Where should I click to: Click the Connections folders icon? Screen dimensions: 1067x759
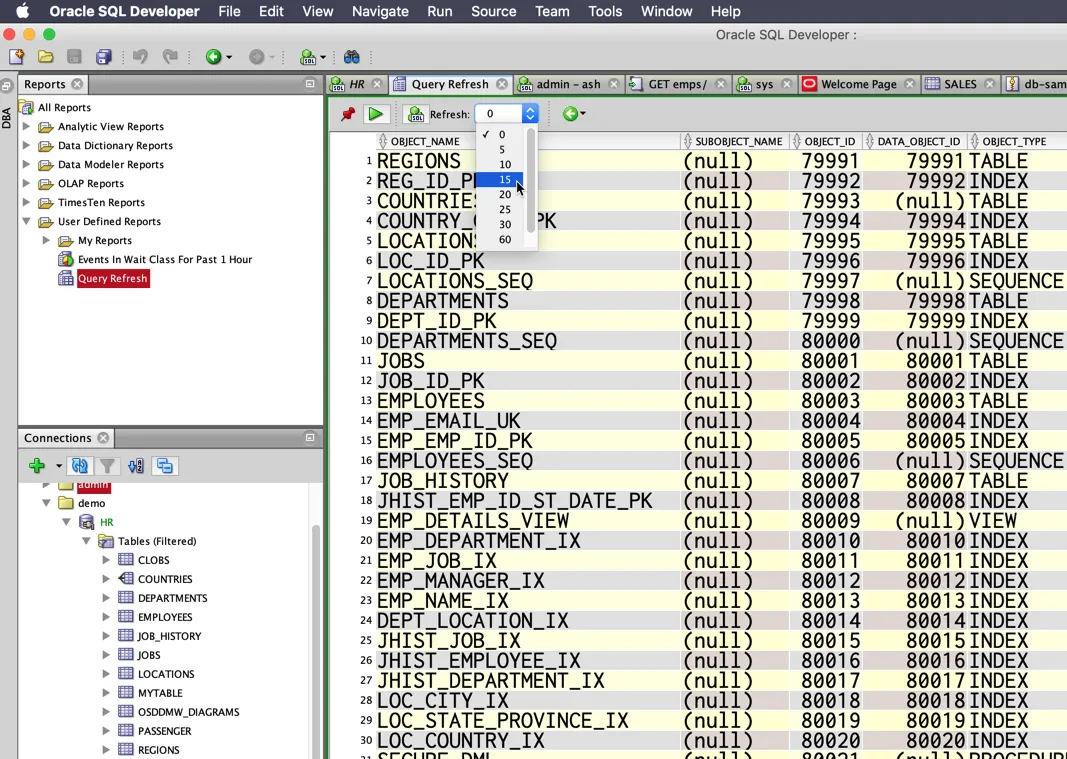[x=165, y=466]
